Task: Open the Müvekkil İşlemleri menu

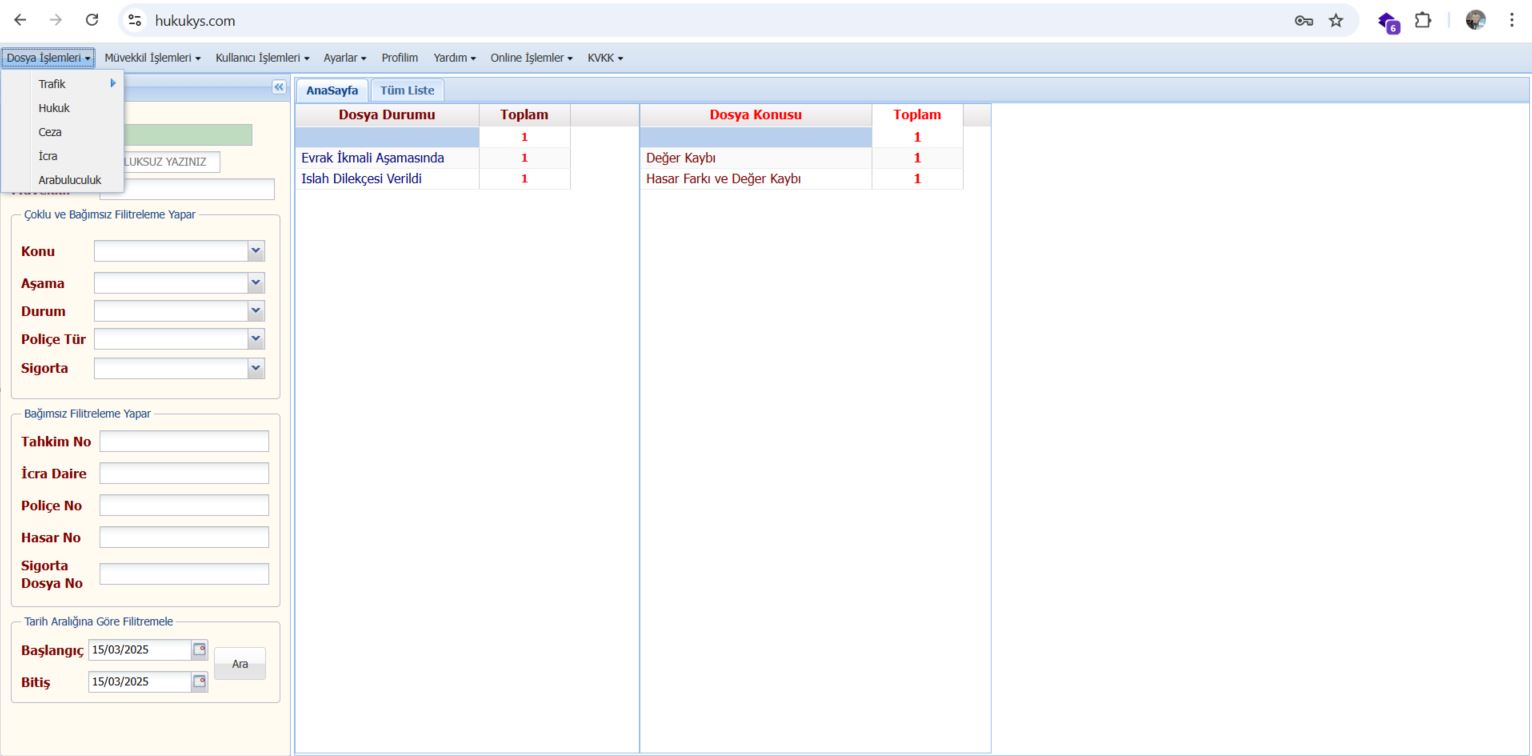Action: [x=152, y=58]
